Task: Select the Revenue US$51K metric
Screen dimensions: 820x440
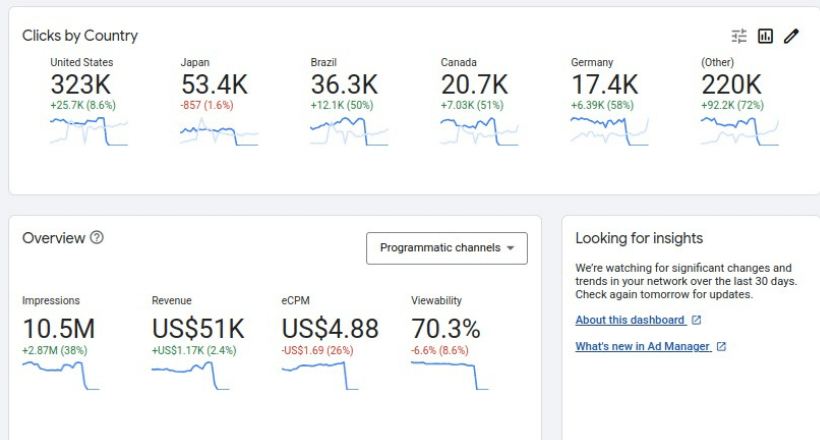Action: coord(198,328)
